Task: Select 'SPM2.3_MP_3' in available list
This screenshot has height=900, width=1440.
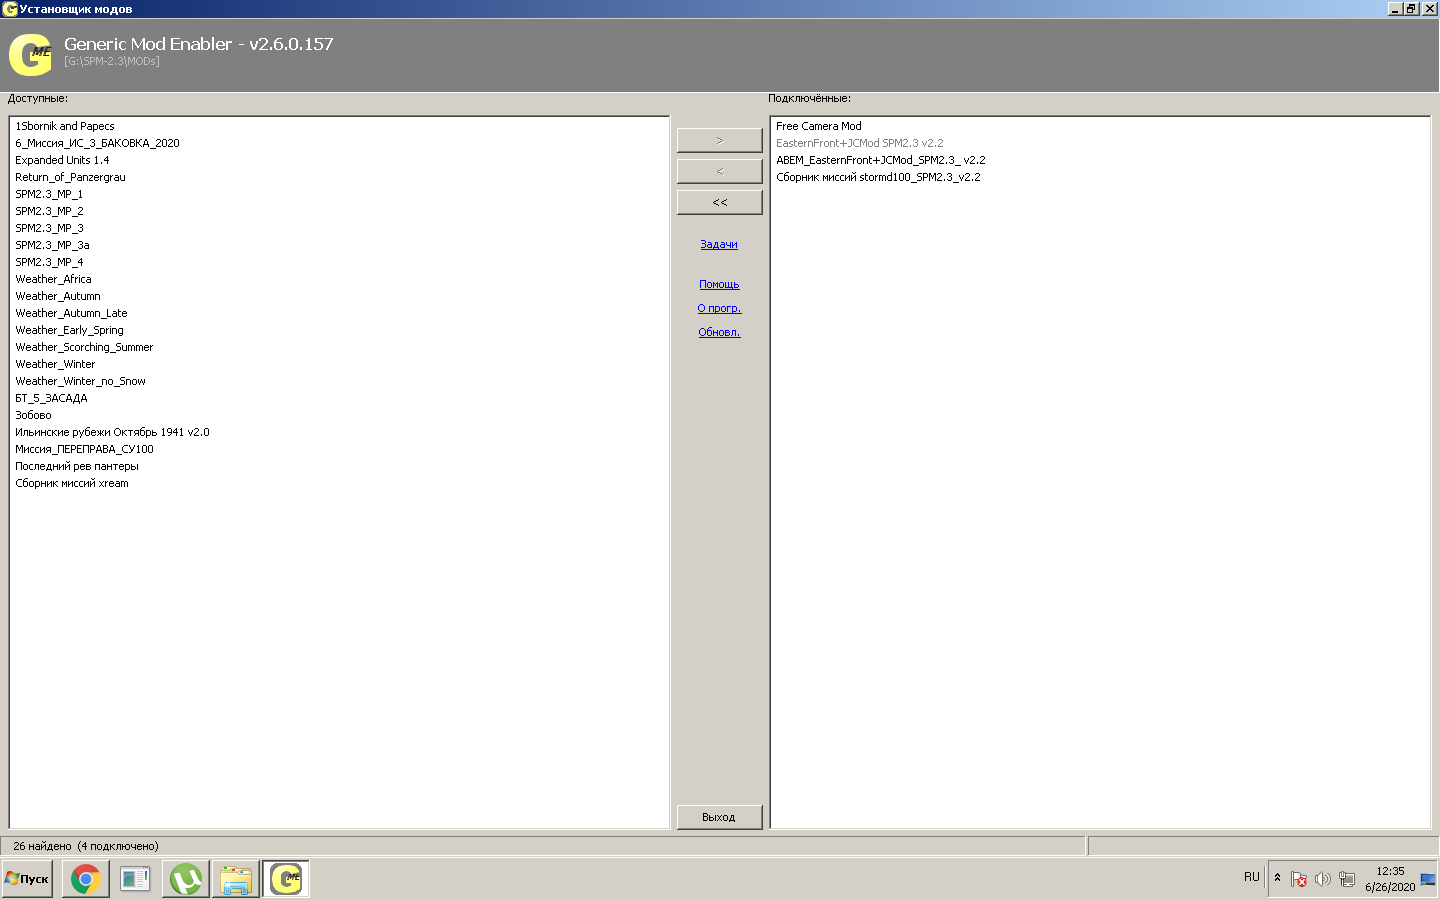Action: tap(49, 228)
